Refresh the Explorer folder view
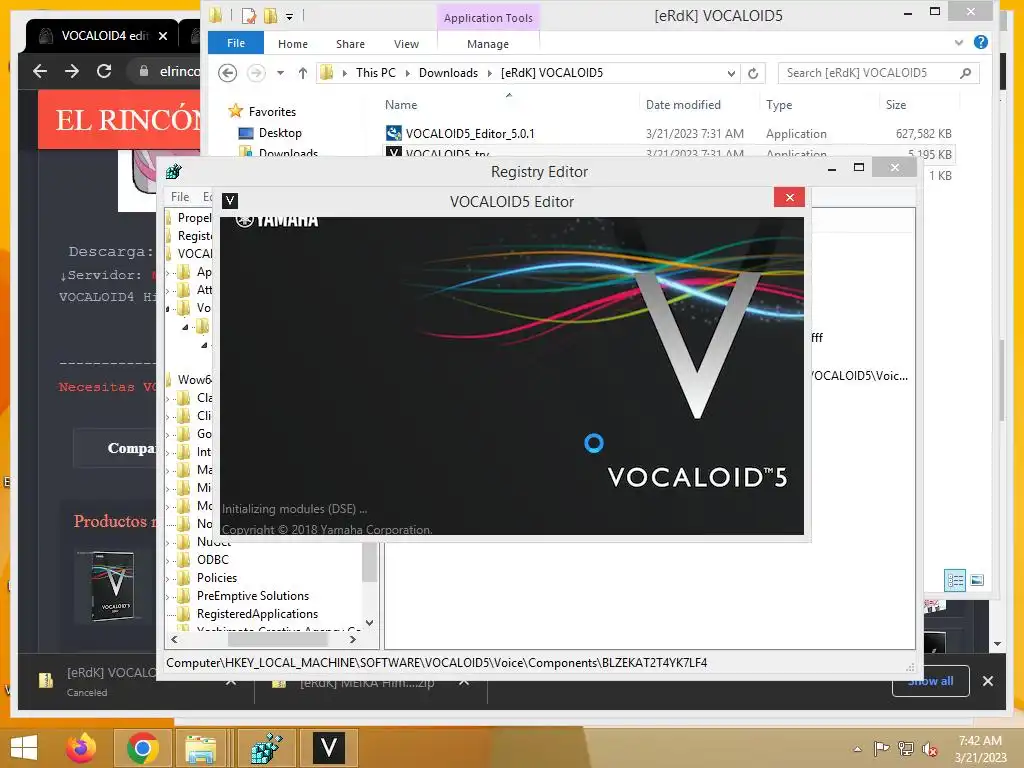The width and height of the screenshot is (1024, 768). click(753, 73)
